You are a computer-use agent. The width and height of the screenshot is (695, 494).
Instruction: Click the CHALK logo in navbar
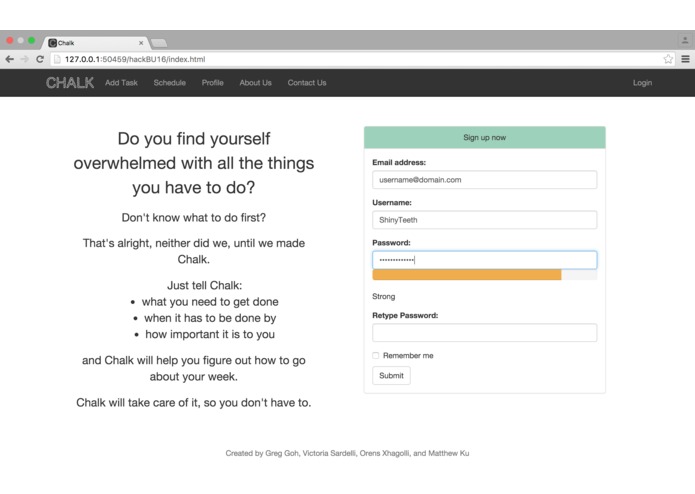pyautogui.click(x=70, y=83)
